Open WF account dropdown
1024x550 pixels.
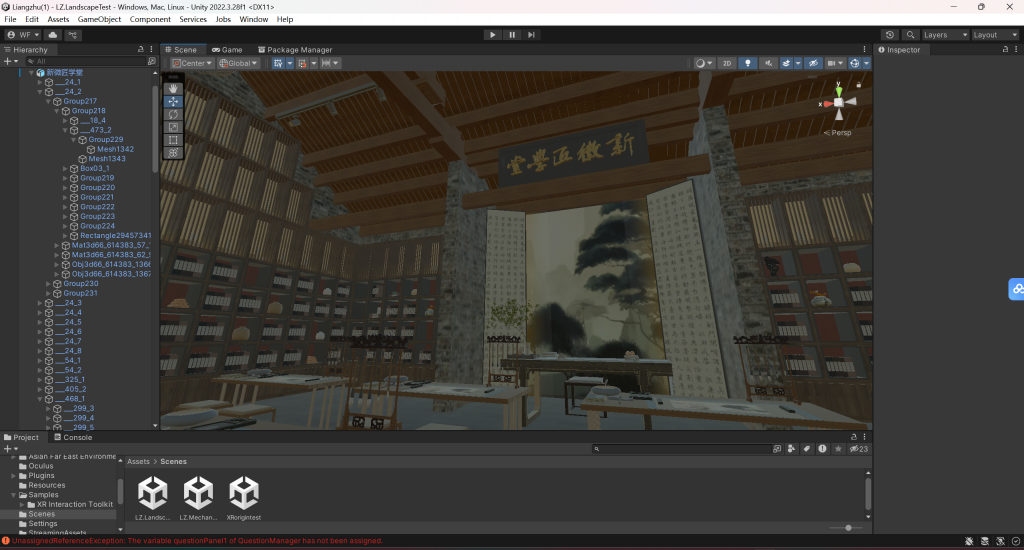click(x=24, y=35)
